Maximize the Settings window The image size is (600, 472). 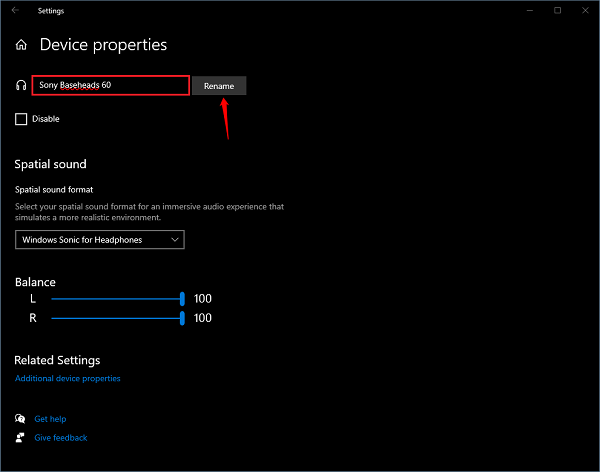click(x=557, y=11)
